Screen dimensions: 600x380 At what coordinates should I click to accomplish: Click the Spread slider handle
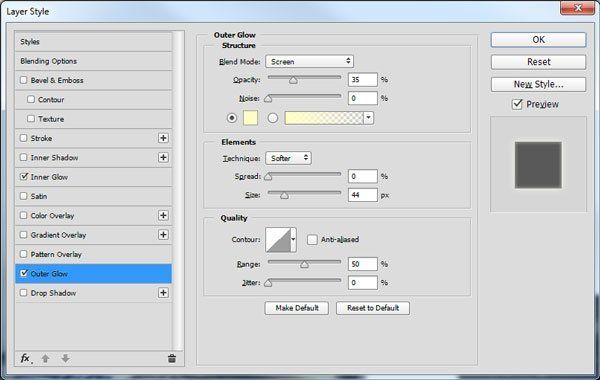pyautogui.click(x=268, y=176)
